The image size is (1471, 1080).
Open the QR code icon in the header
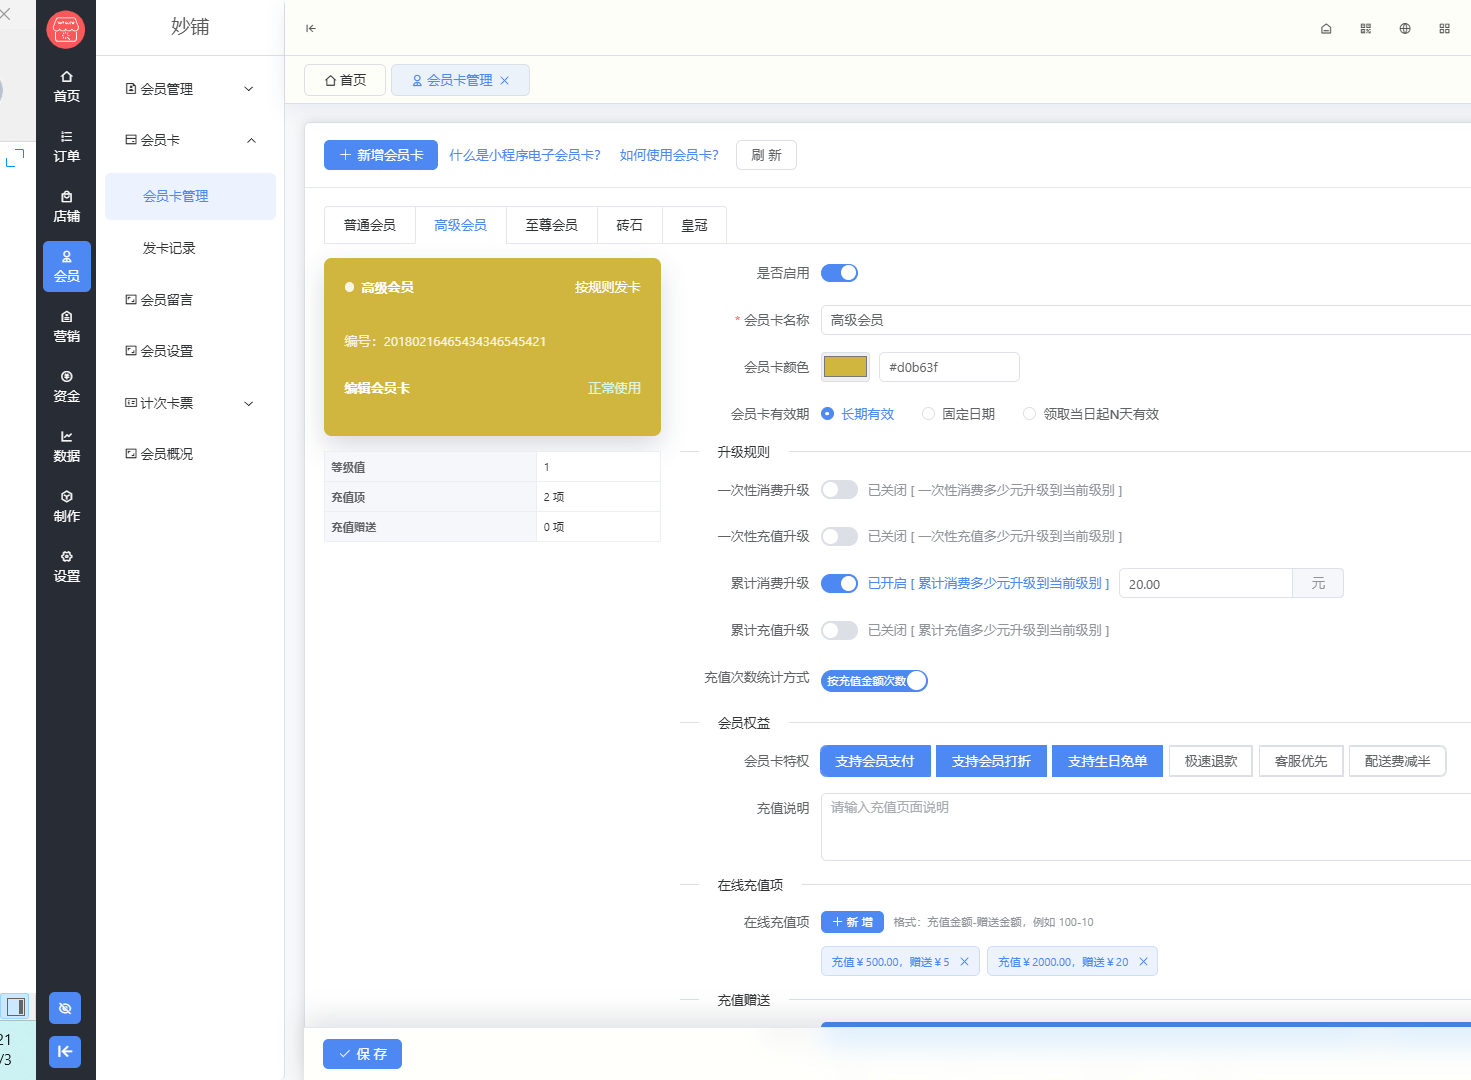tap(1366, 29)
